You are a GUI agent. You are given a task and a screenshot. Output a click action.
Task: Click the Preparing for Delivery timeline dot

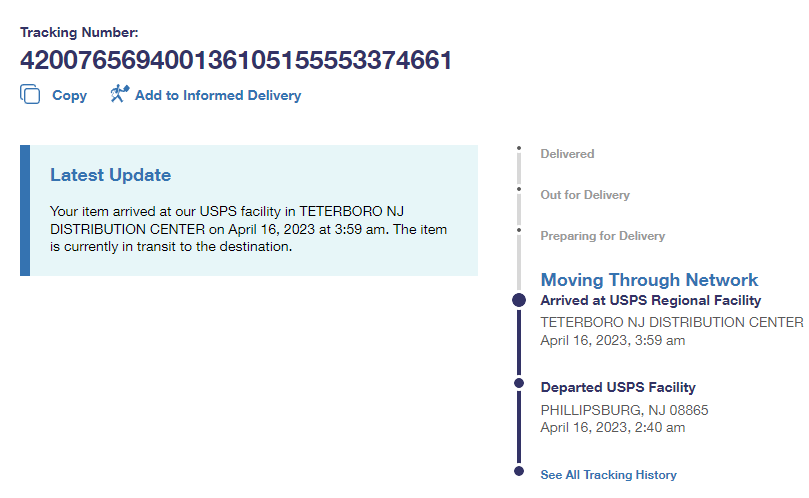[x=519, y=231]
